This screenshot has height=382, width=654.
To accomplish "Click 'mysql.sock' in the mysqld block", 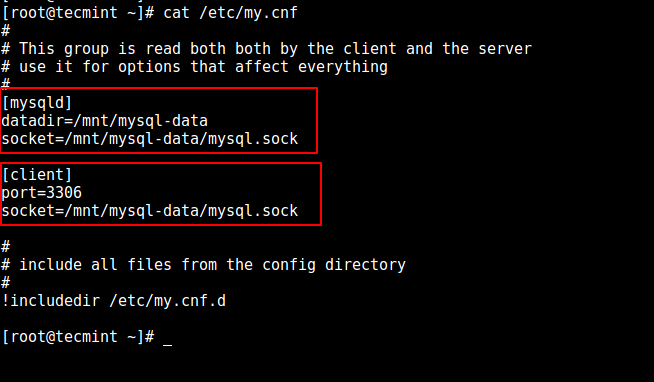I will 253,139.
